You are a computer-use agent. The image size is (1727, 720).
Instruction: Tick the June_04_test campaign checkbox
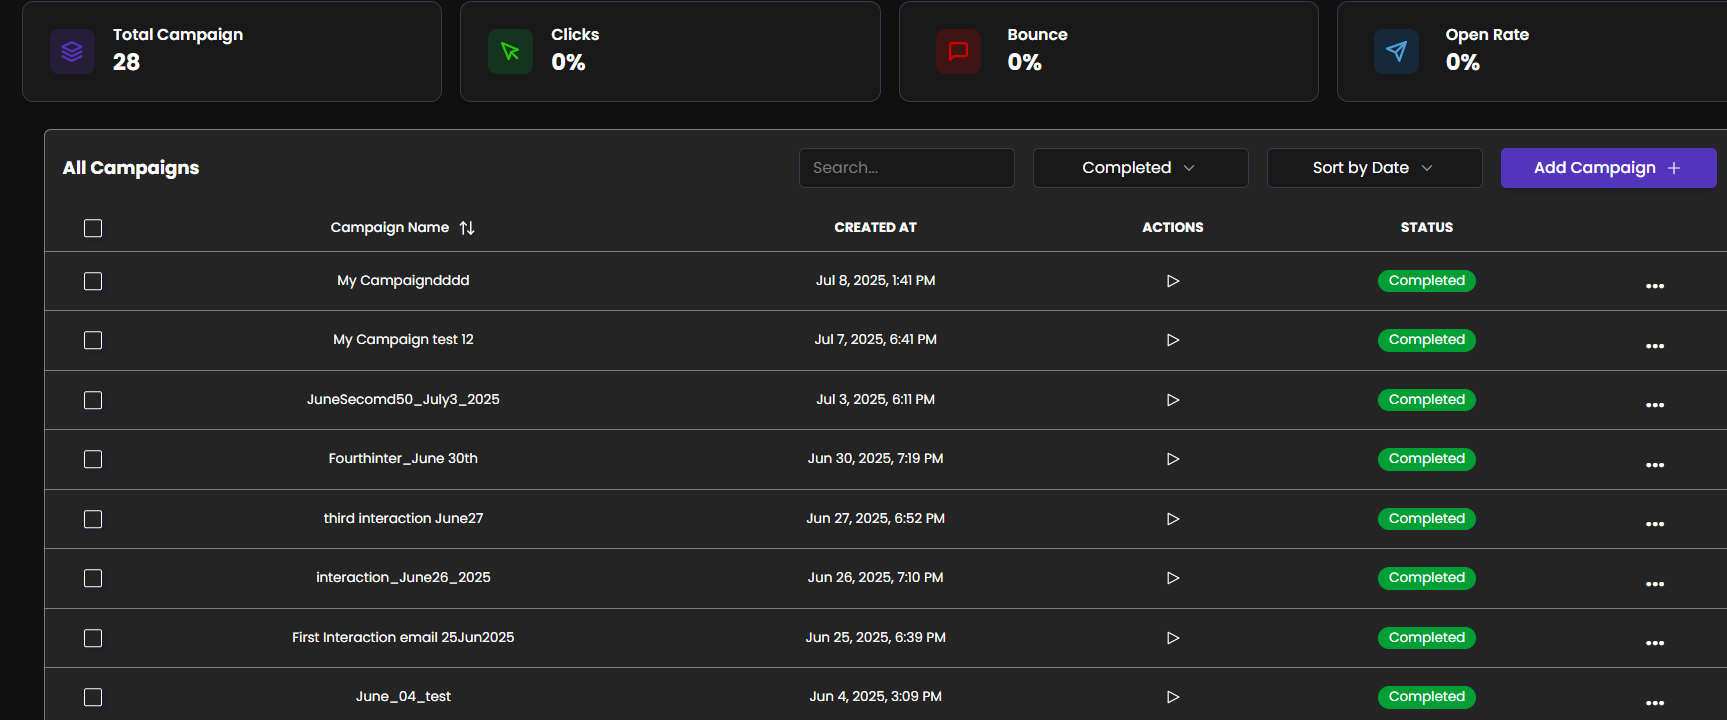93,697
